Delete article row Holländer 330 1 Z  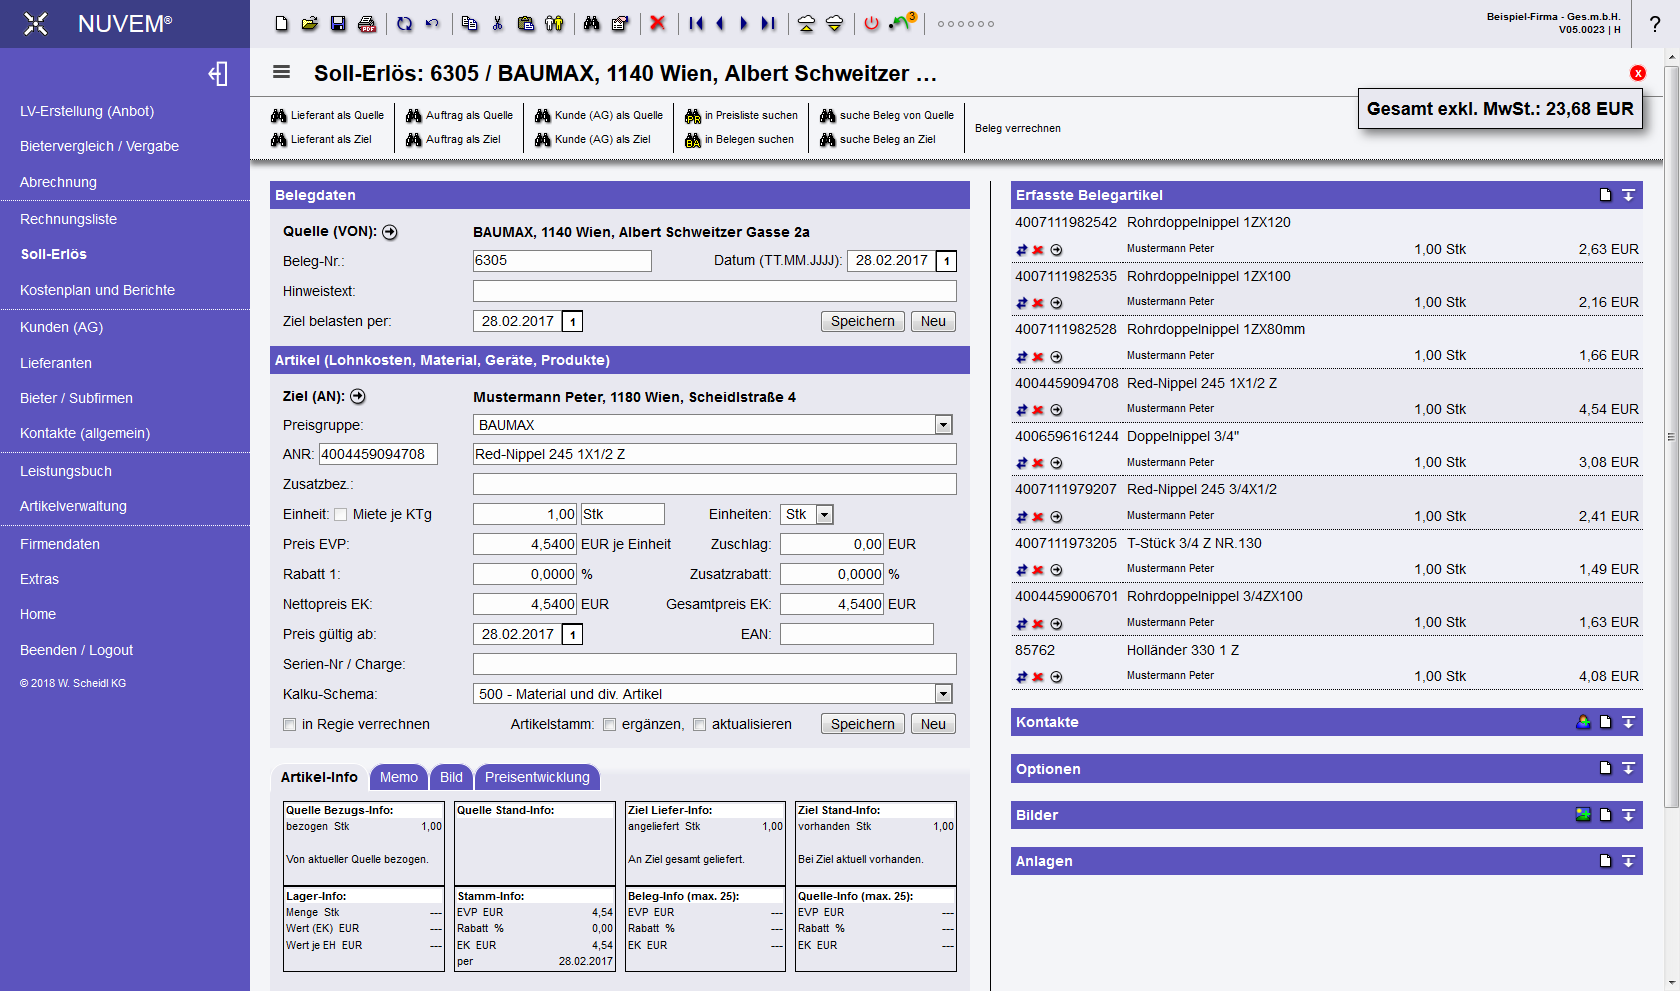pyautogui.click(x=1038, y=677)
